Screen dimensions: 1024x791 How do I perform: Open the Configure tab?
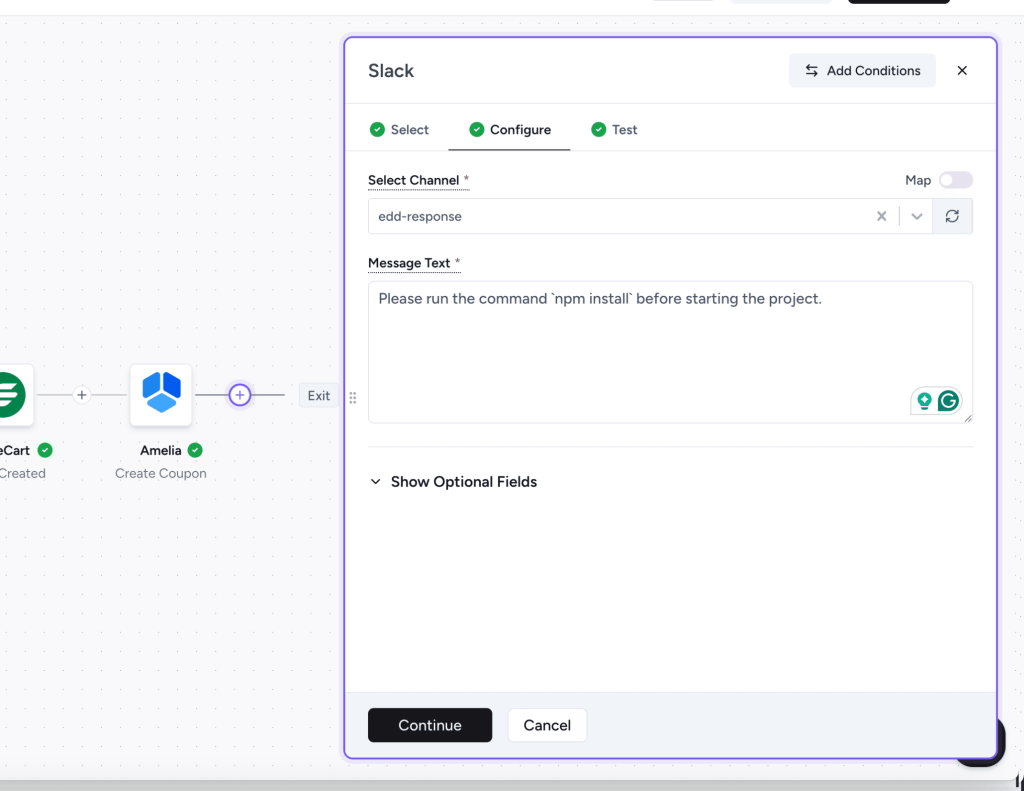pos(510,130)
